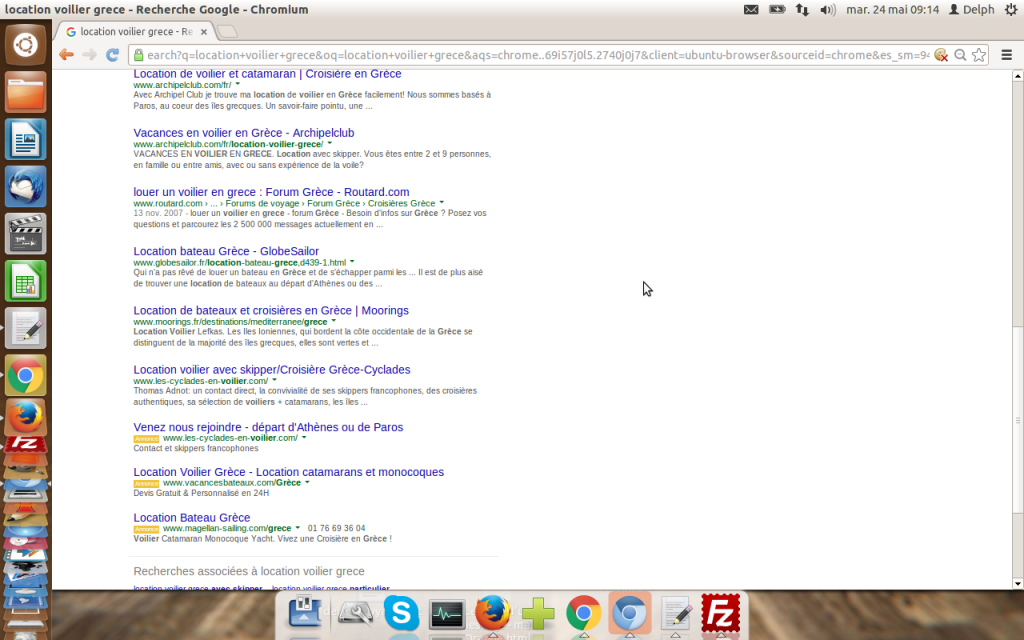Open Thunderbird mail from the launcher

(25, 186)
